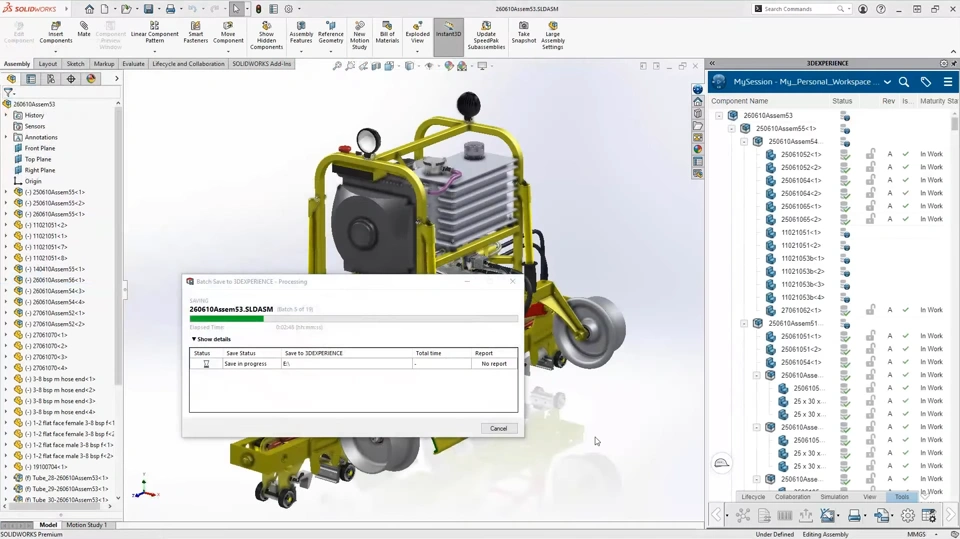Click the Home icon in task pane strip

[x=697, y=102]
